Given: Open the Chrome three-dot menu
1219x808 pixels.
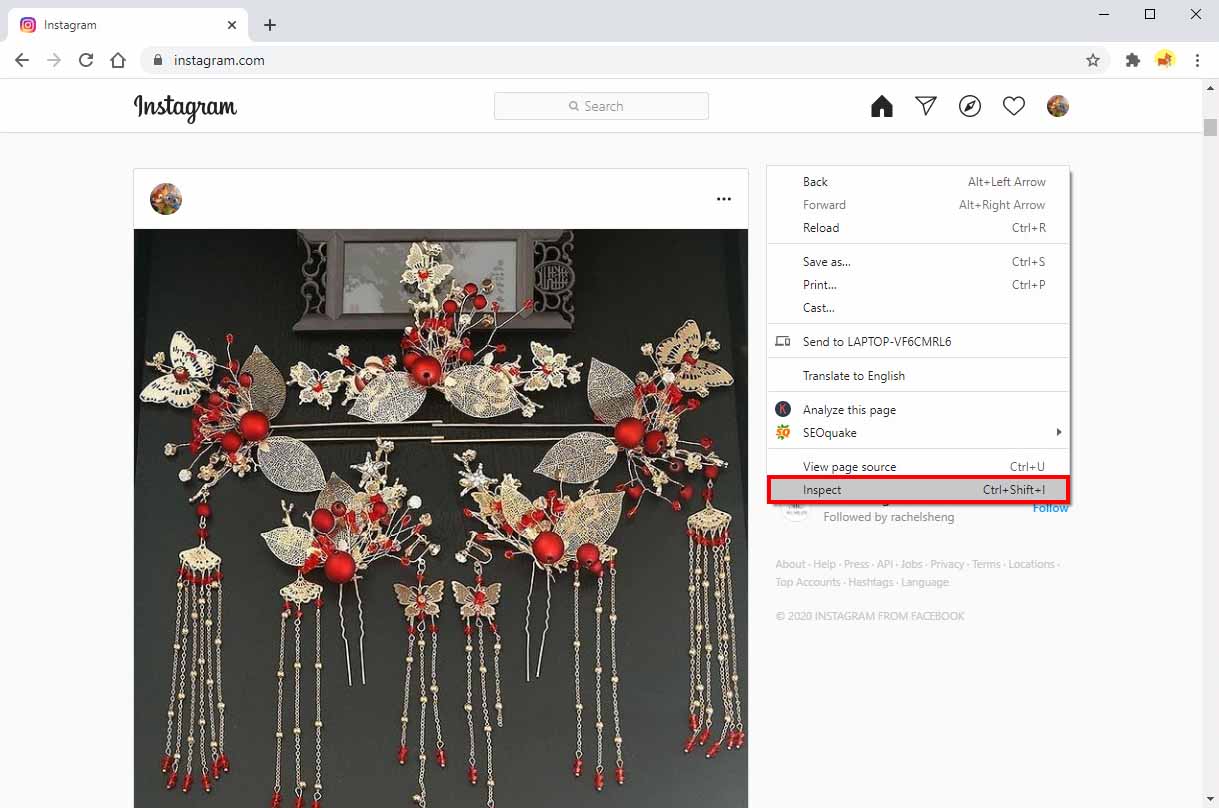Looking at the screenshot, I should pos(1198,60).
